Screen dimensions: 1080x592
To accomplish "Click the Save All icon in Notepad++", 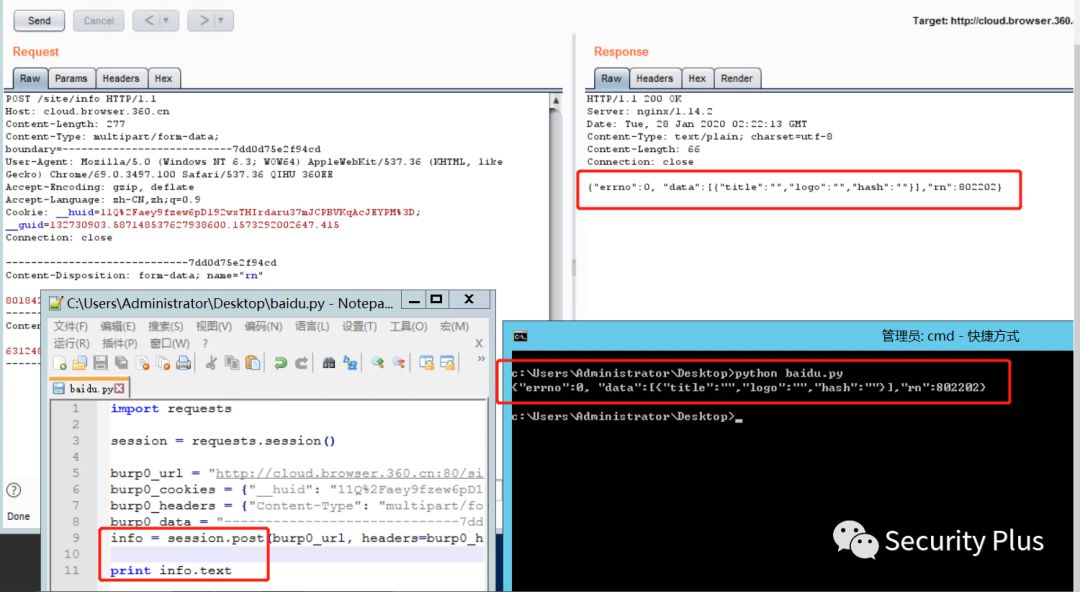I will pyautogui.click(x=121, y=363).
